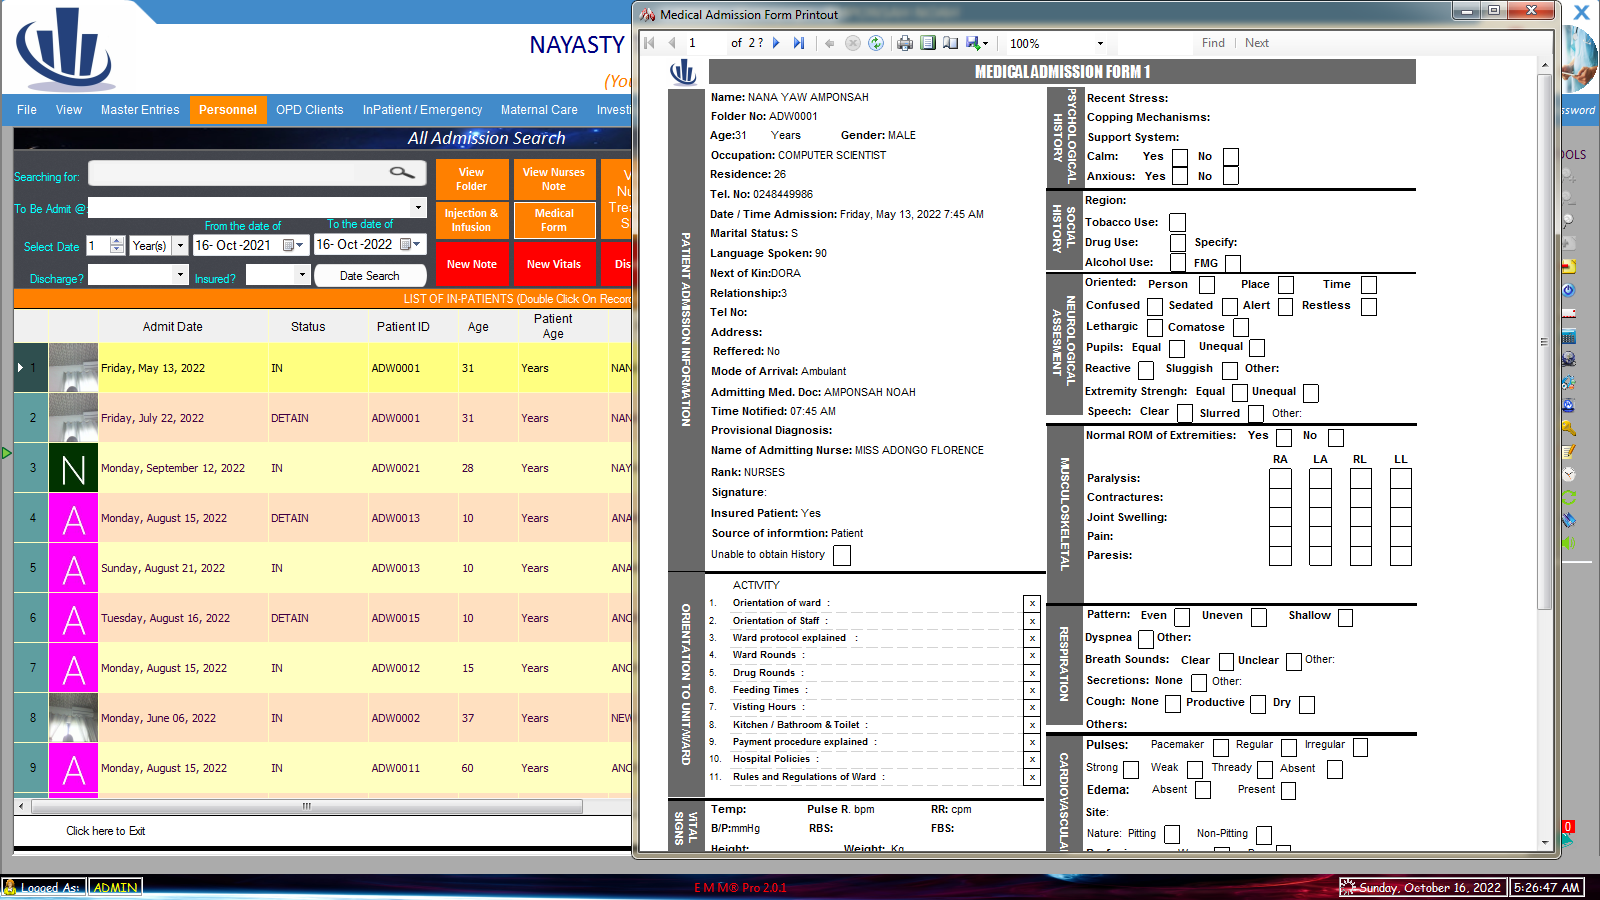Viewport: 1600px width, 900px height.
Task: Print the Medical Admission Form
Action: pos(905,43)
